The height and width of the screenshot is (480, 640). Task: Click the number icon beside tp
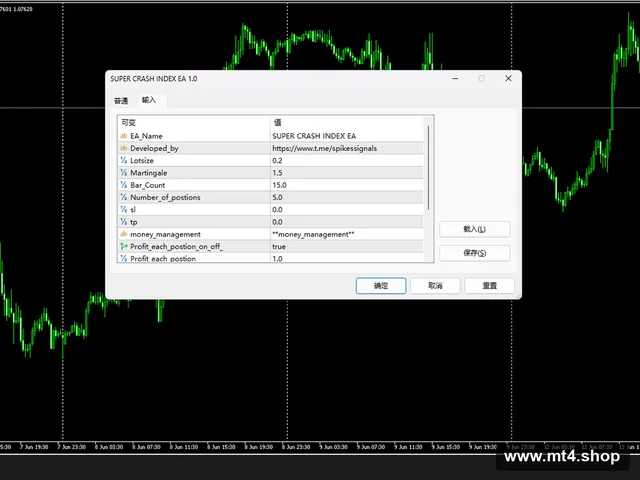point(124,222)
